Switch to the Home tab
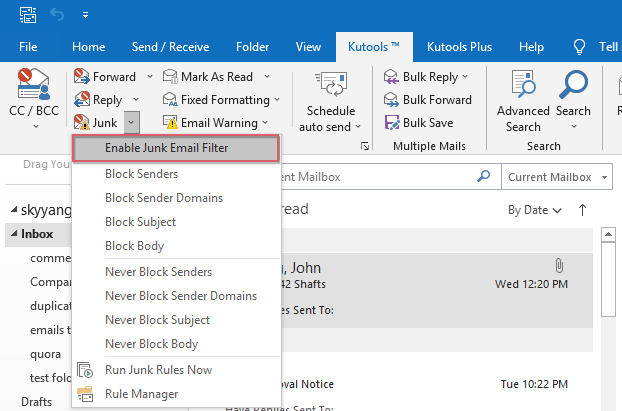The image size is (622, 411). (x=88, y=47)
